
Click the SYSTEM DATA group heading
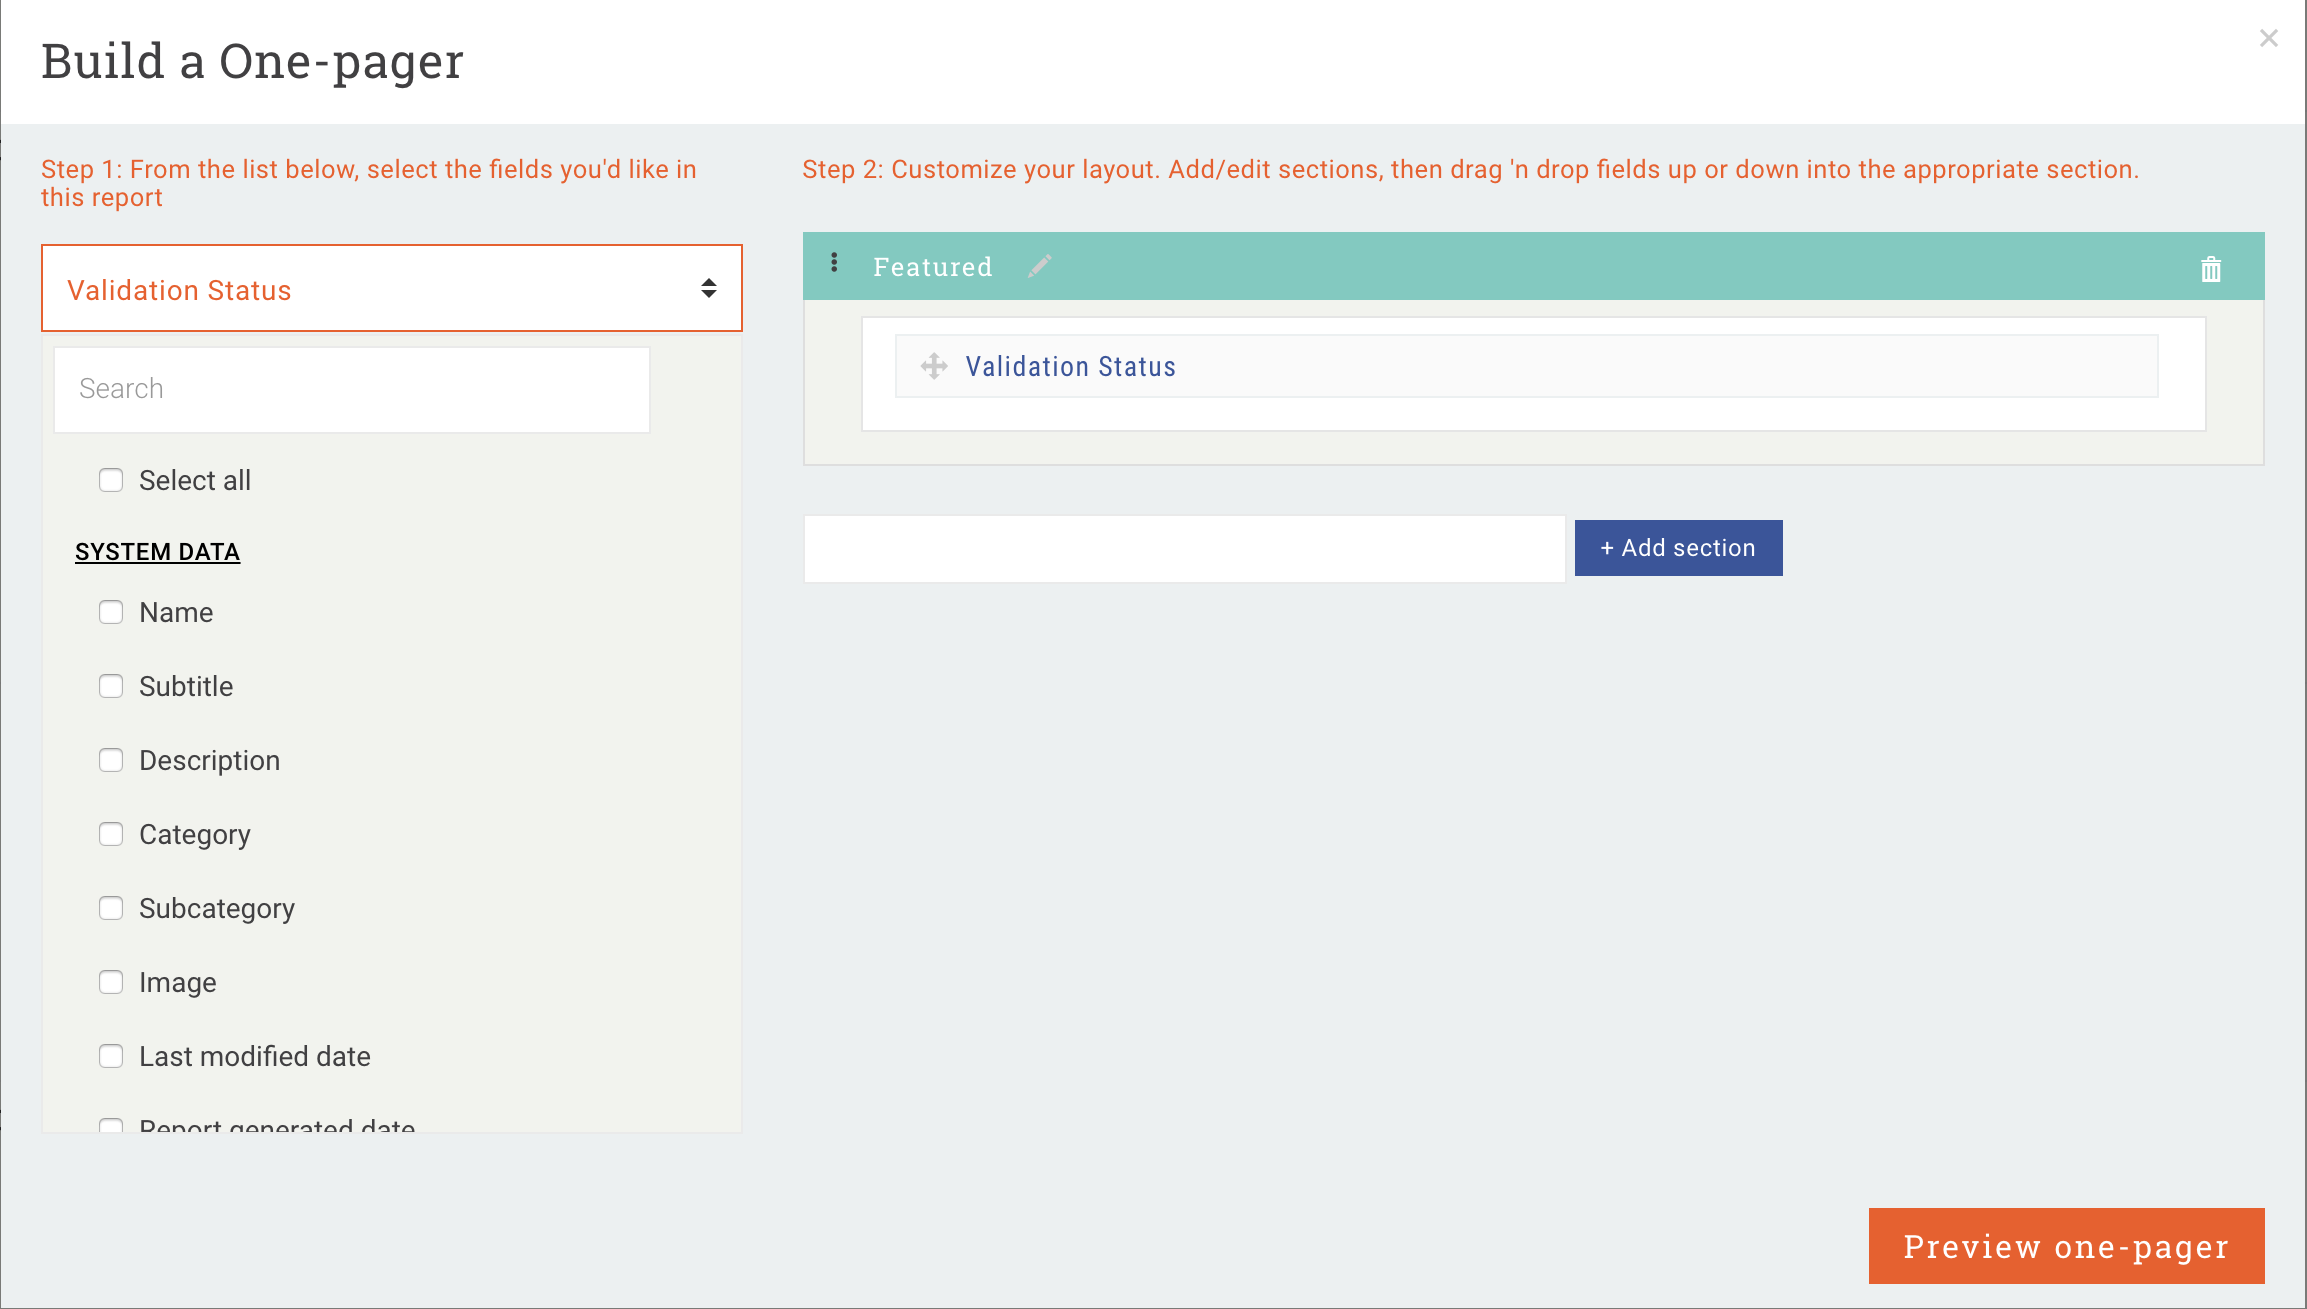(x=157, y=552)
